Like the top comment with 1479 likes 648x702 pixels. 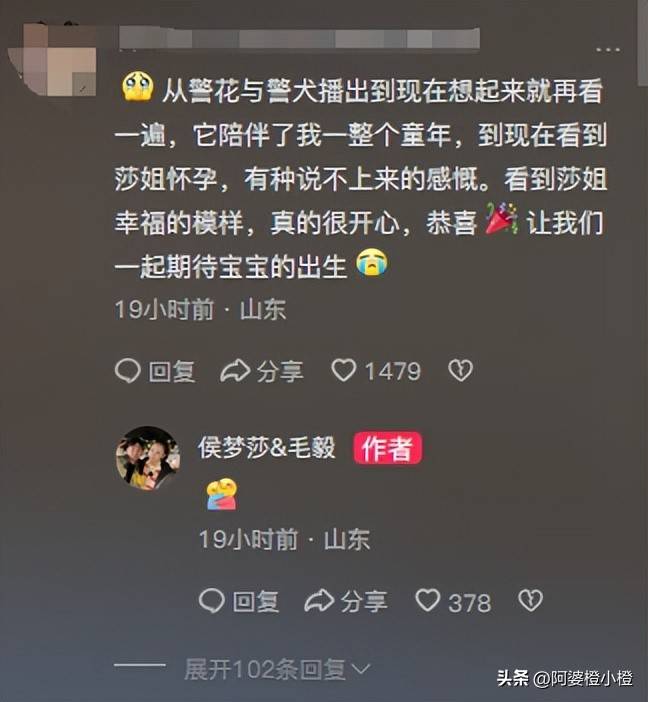(x=344, y=371)
